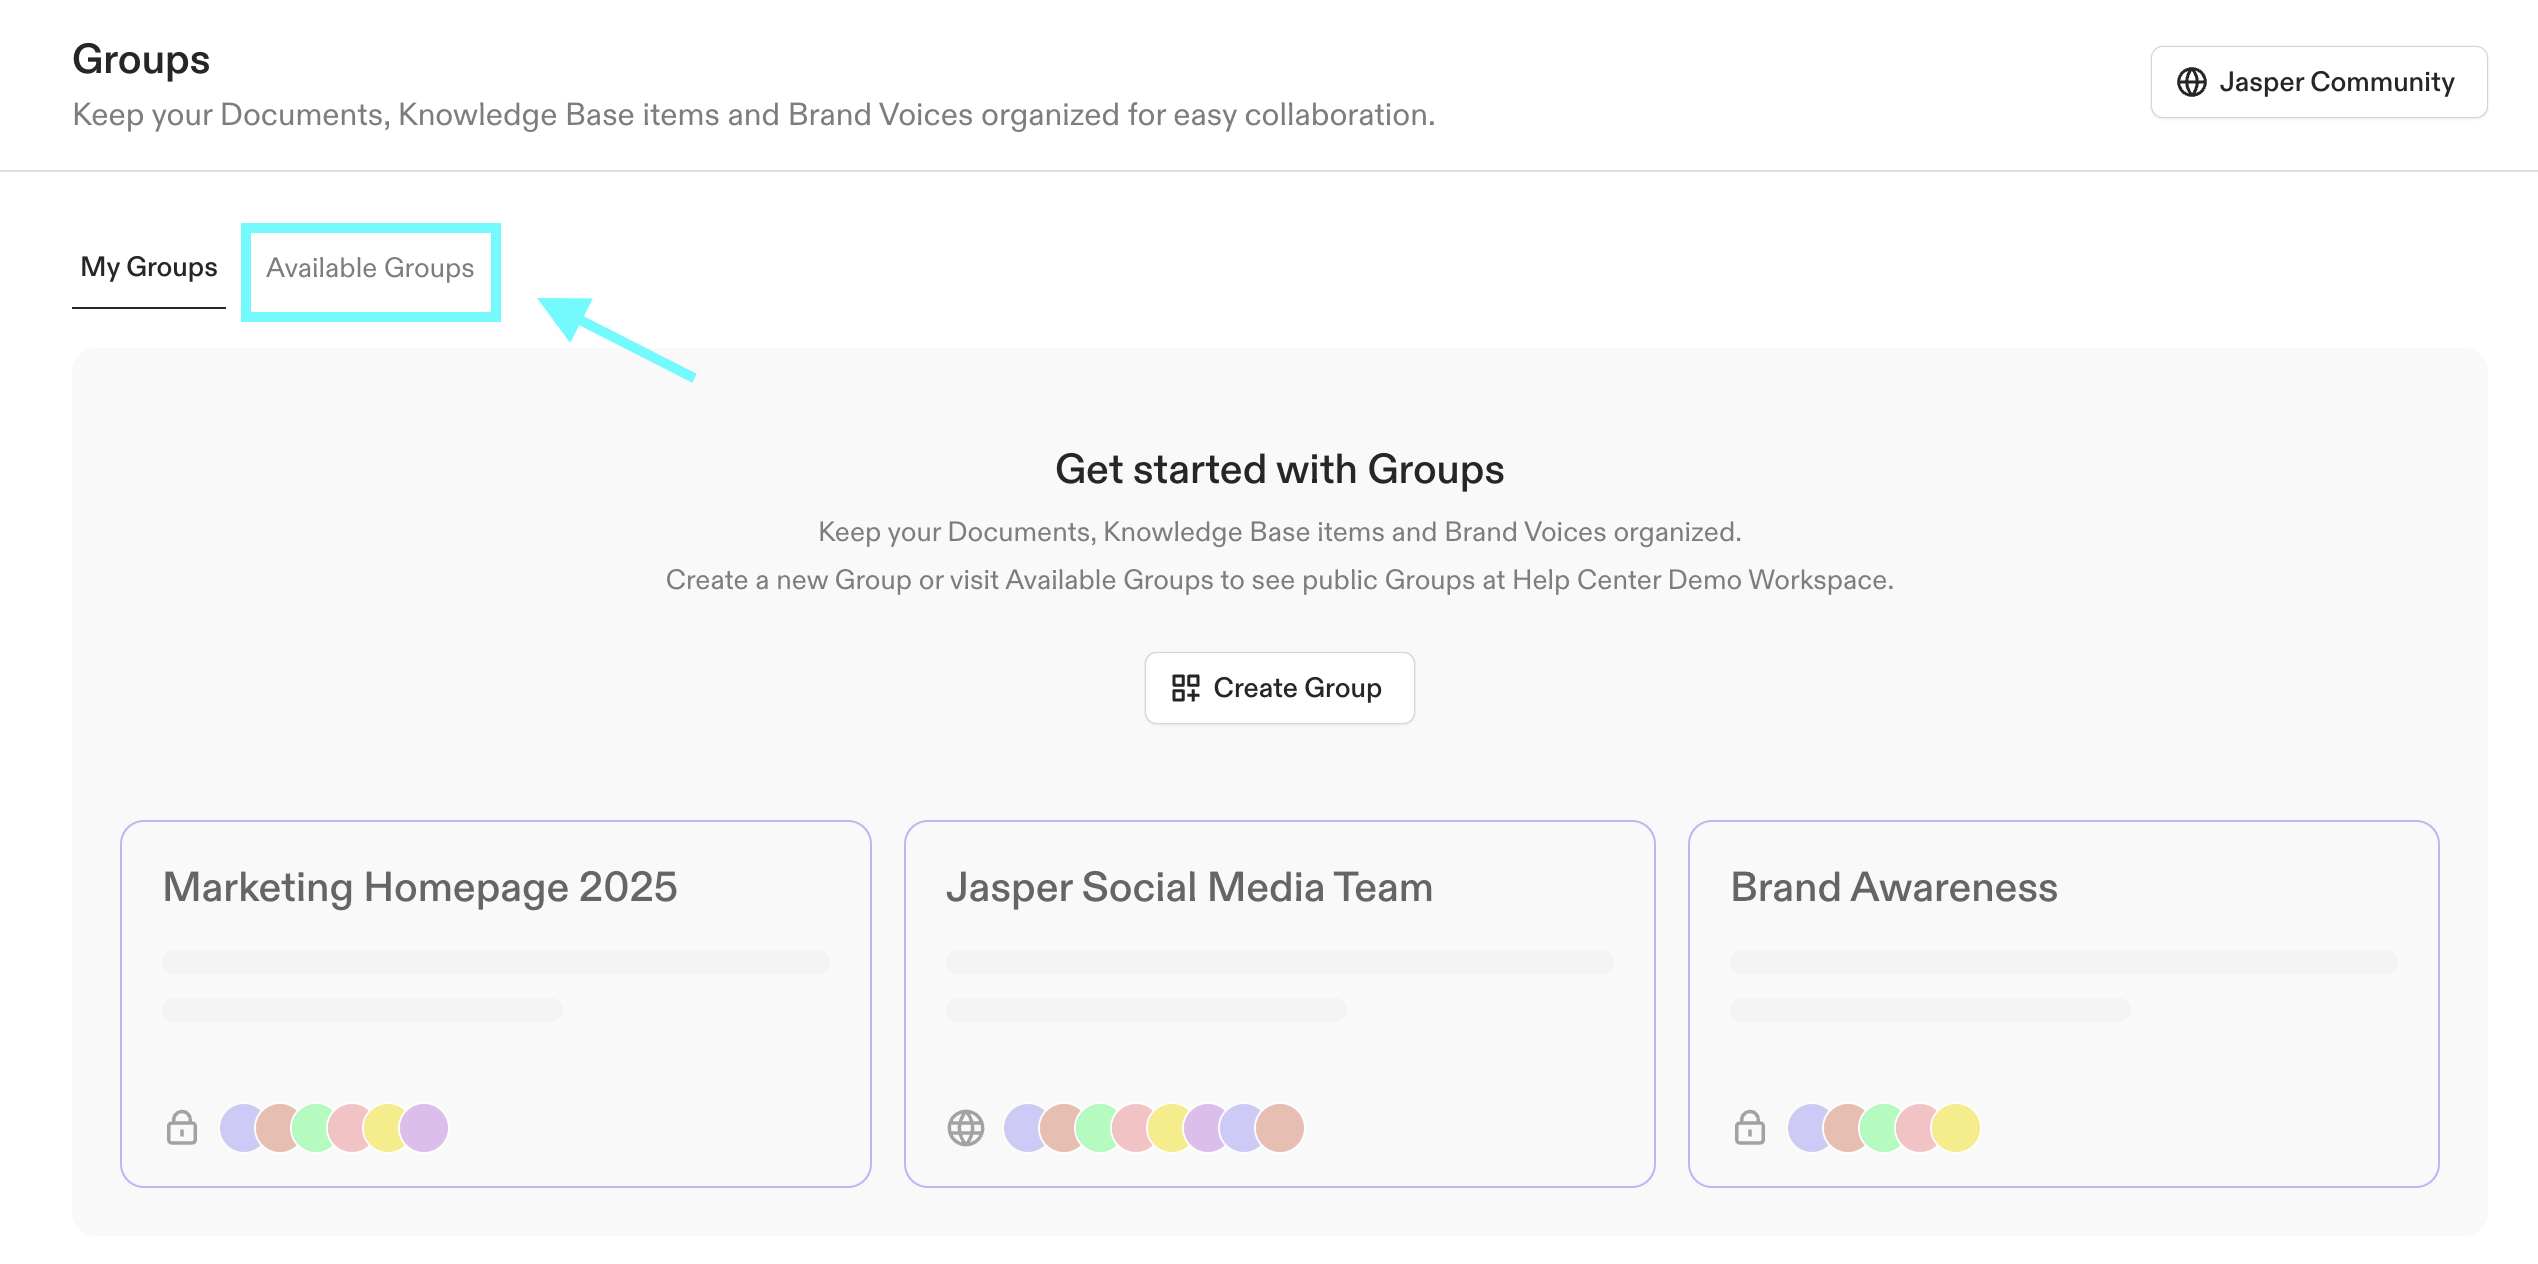Click the Jasper Community button

coord(2318,82)
